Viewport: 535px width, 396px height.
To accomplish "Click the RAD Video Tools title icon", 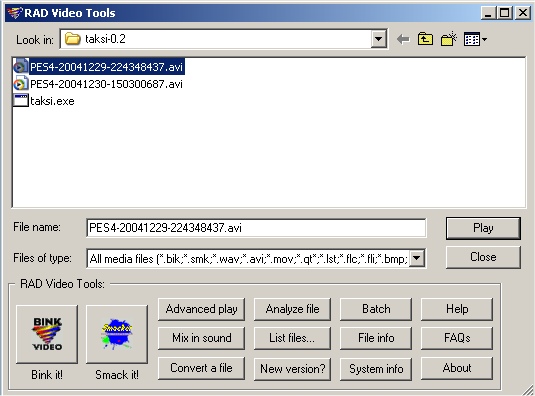I will 14,13.
